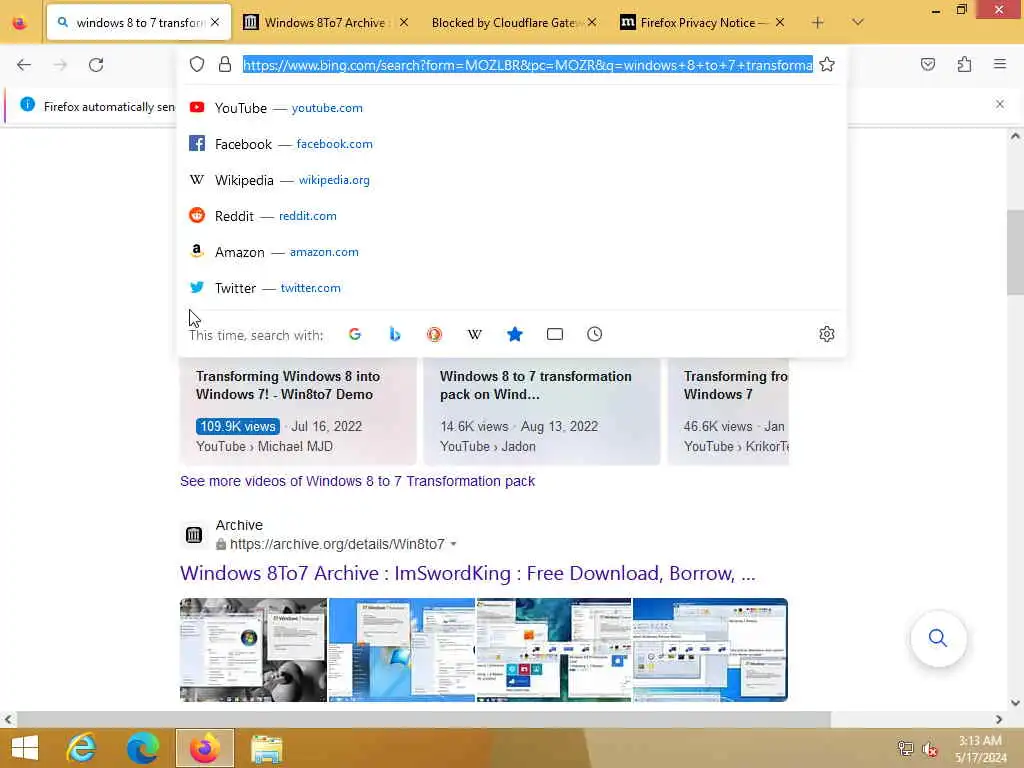The height and width of the screenshot is (768, 1024).
Task: Open tracking protection shield icon
Action: [x=197, y=64]
